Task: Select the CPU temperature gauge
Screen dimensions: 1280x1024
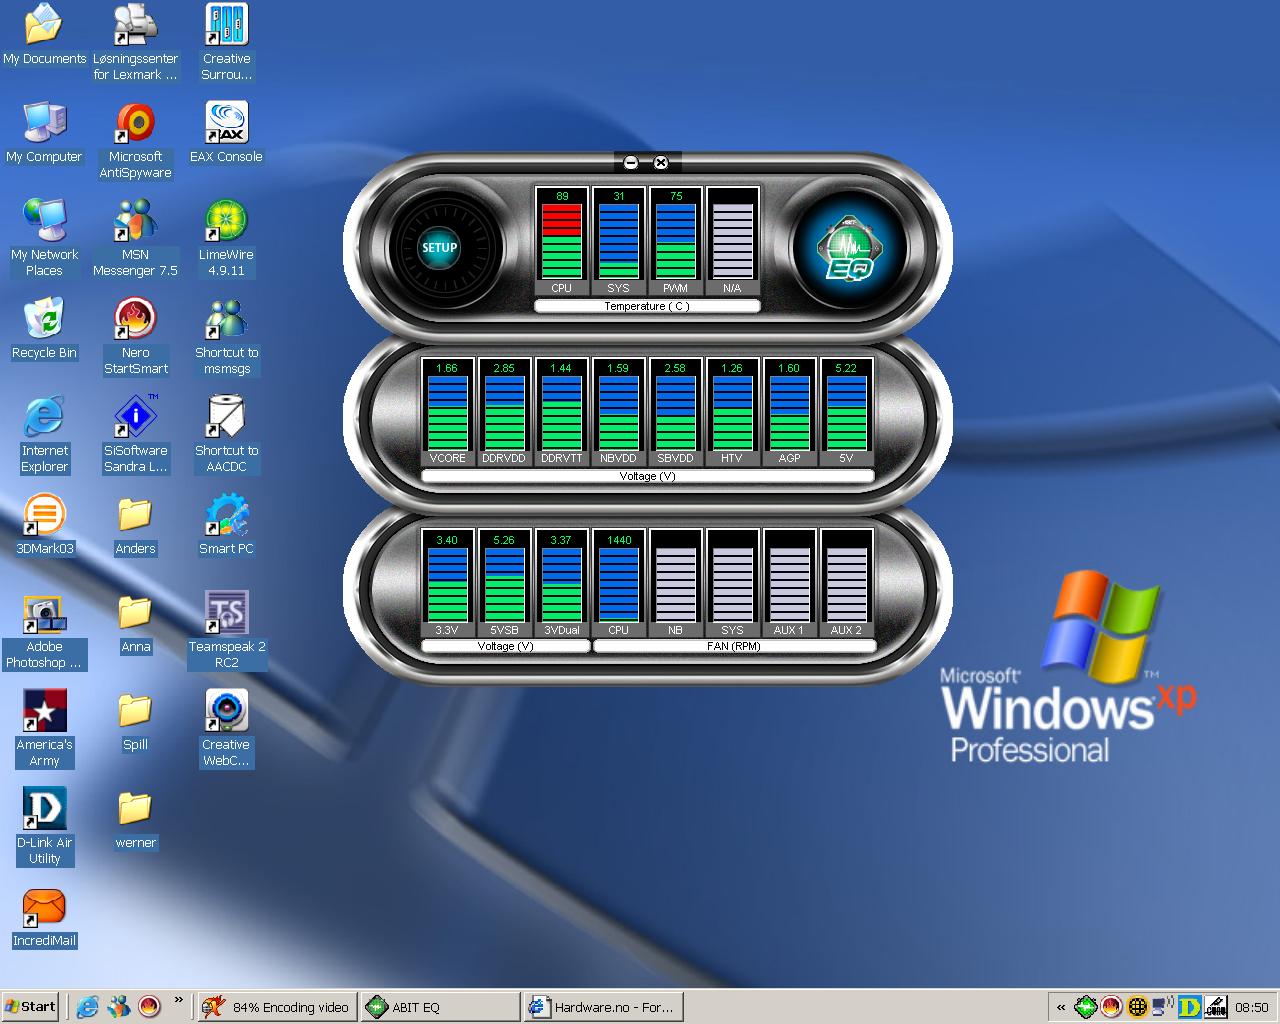Action: pos(562,241)
